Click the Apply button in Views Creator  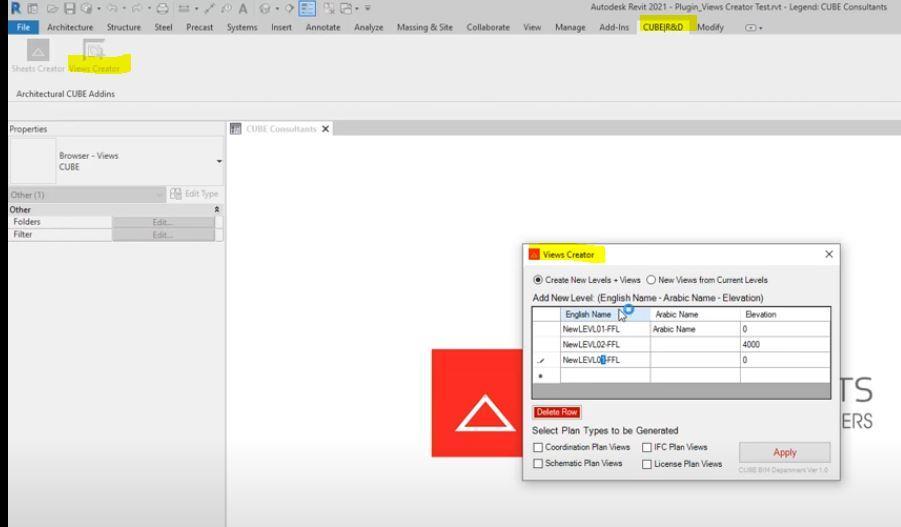point(784,452)
